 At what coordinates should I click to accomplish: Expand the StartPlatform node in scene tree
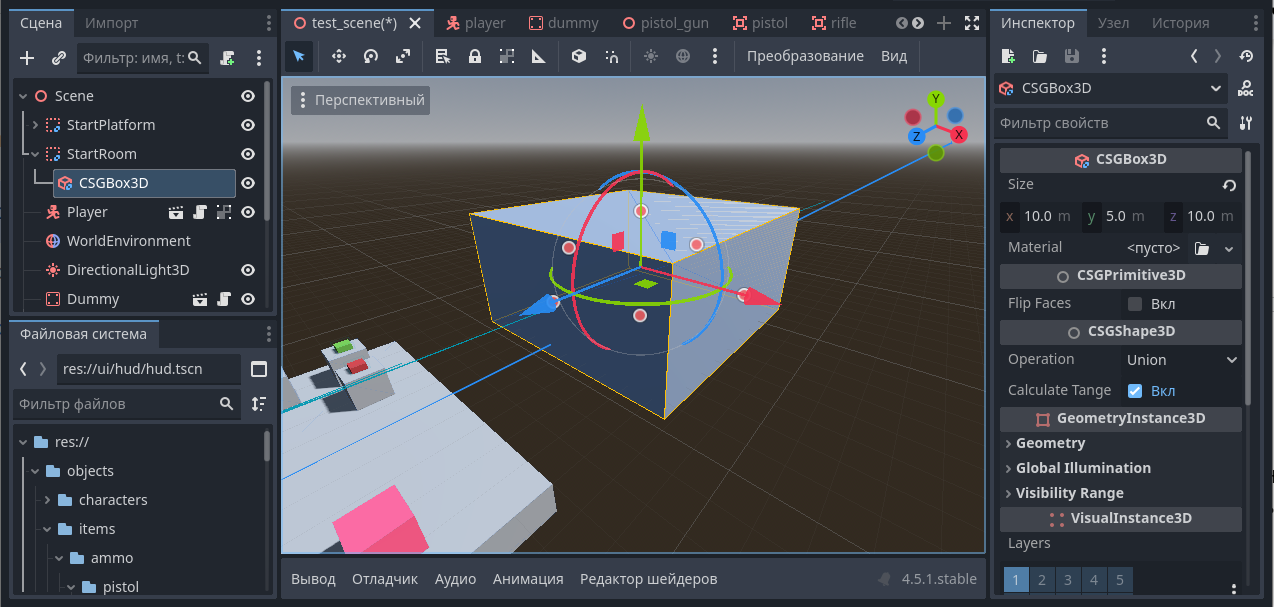35,125
